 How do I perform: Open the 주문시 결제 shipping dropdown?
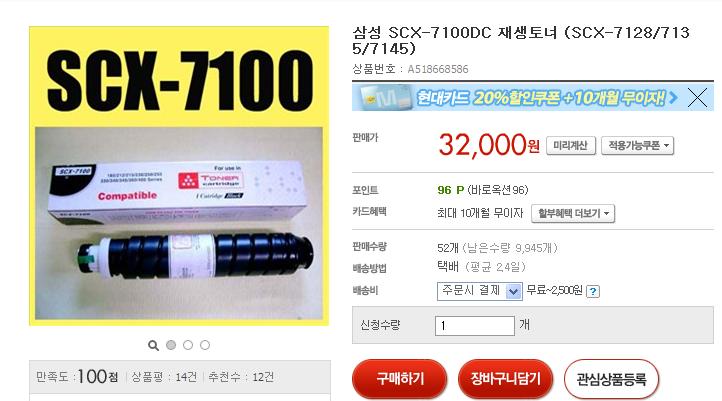[x=479, y=291]
